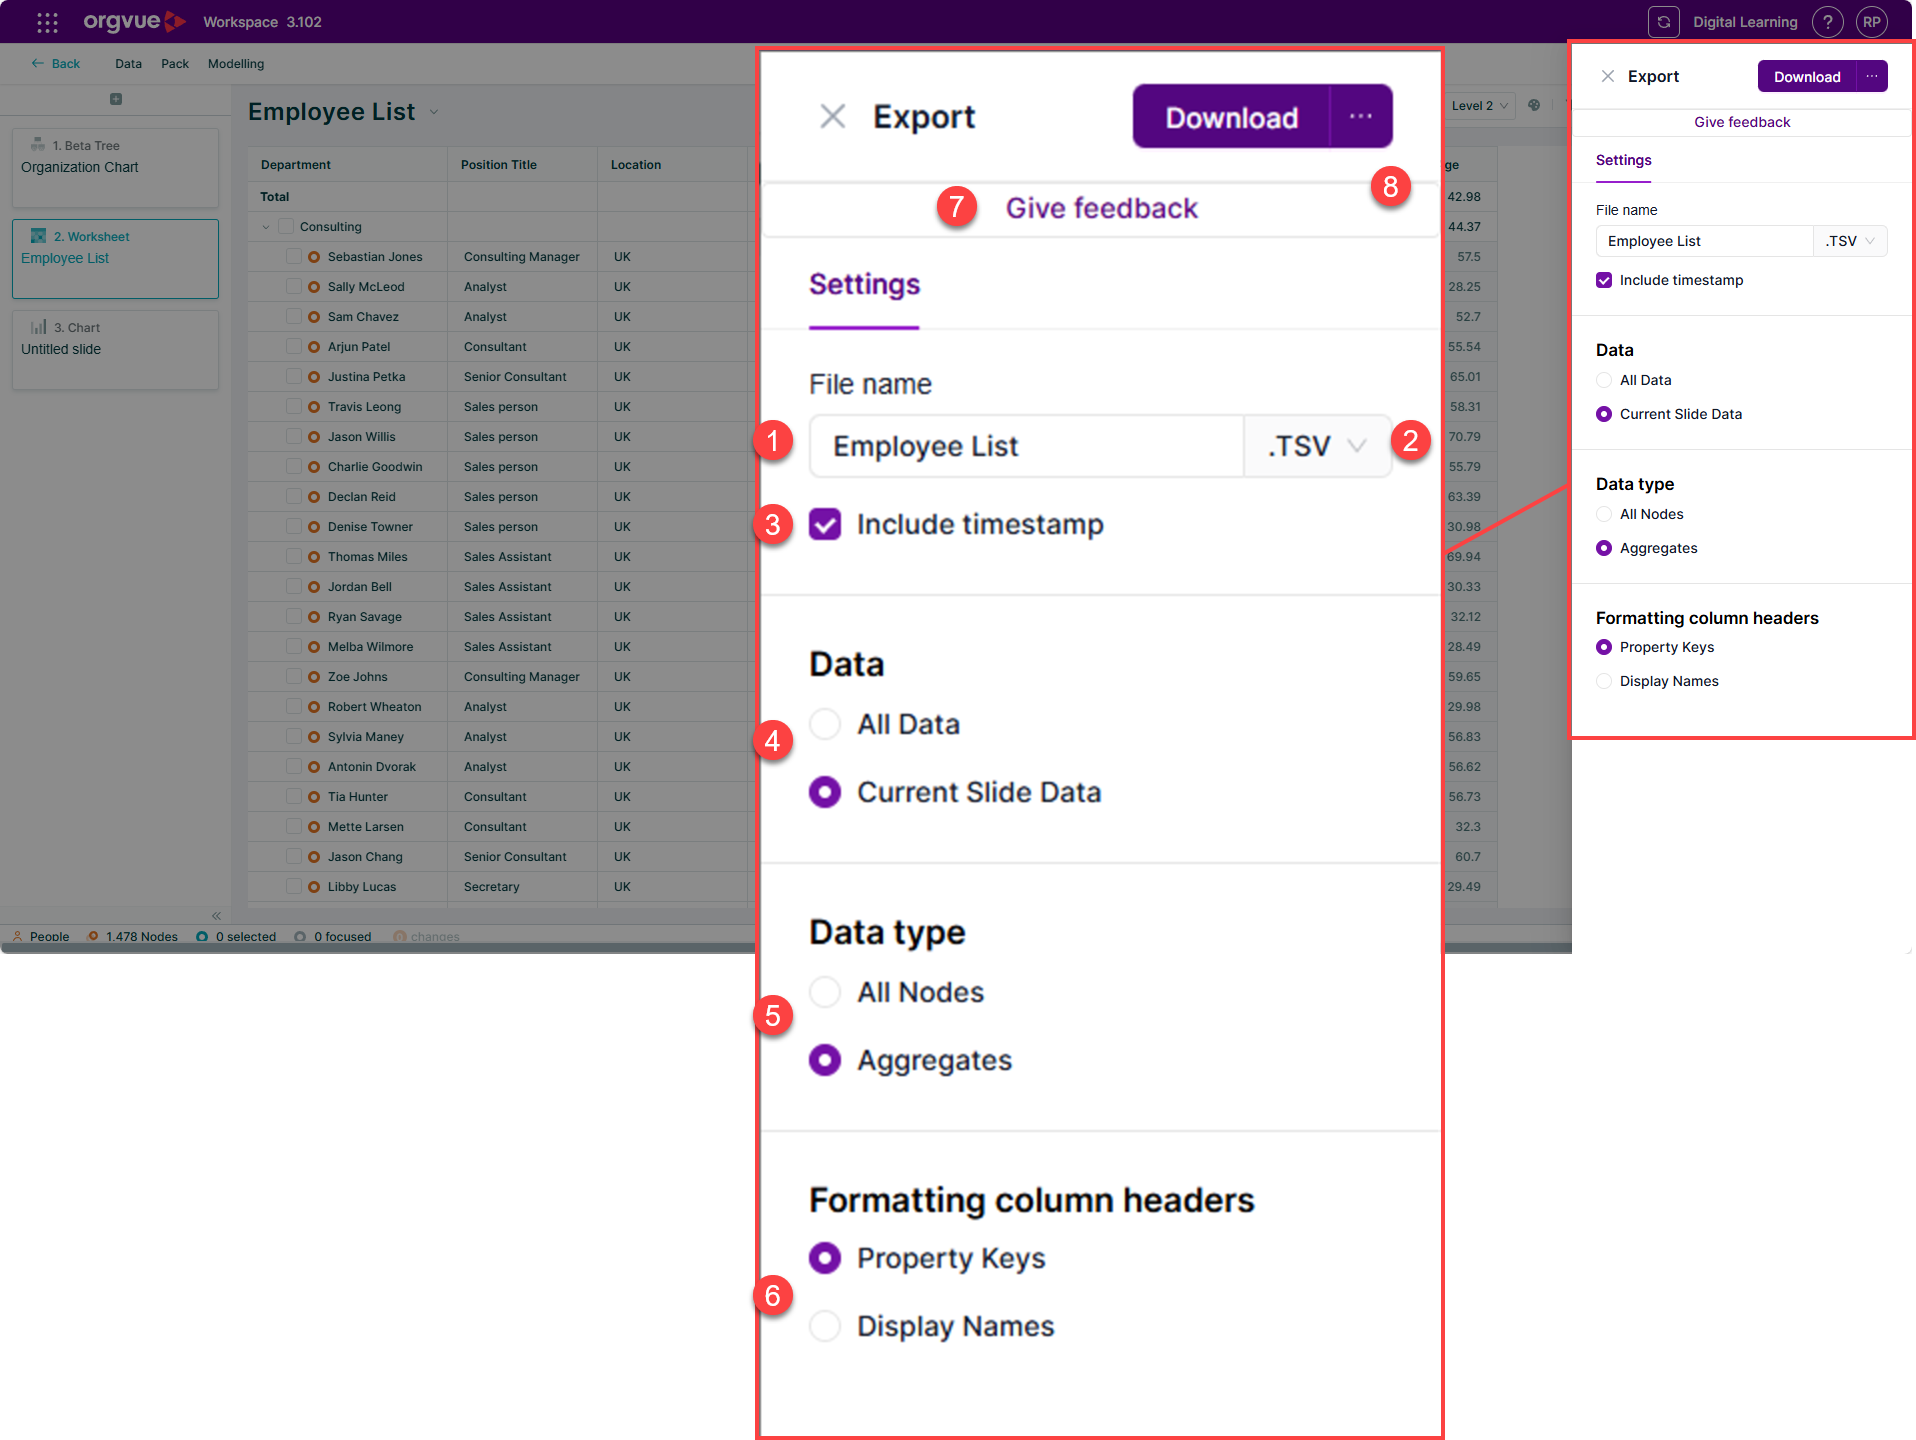This screenshot has height=1440, width=1916.
Task: Open more options ellipsis beside small Download
Action: [x=1872, y=76]
